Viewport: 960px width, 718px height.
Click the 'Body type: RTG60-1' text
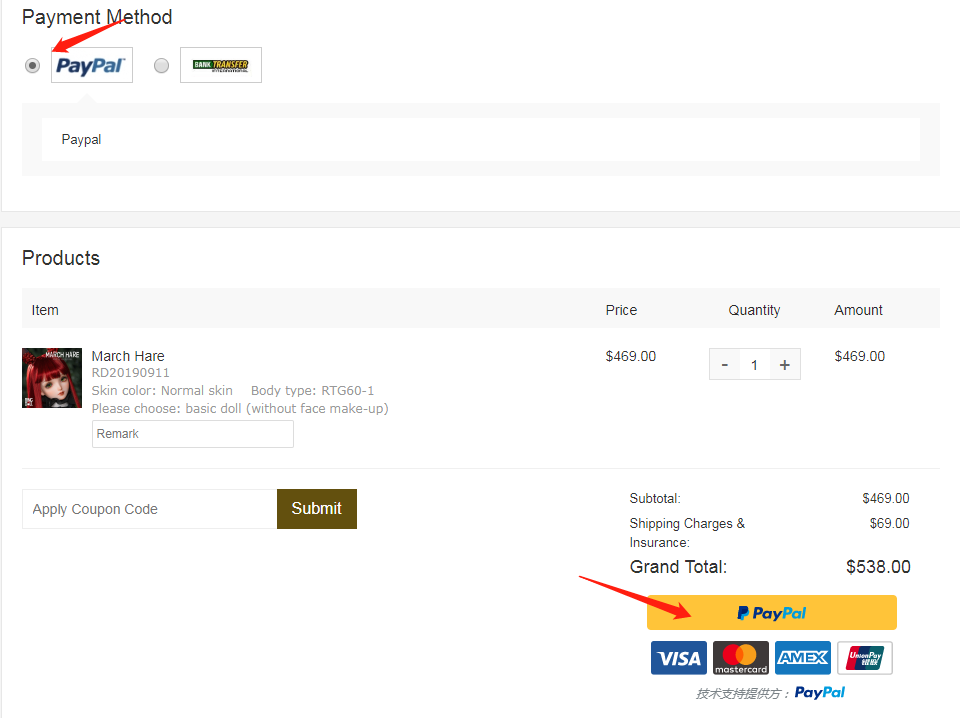[x=312, y=391]
